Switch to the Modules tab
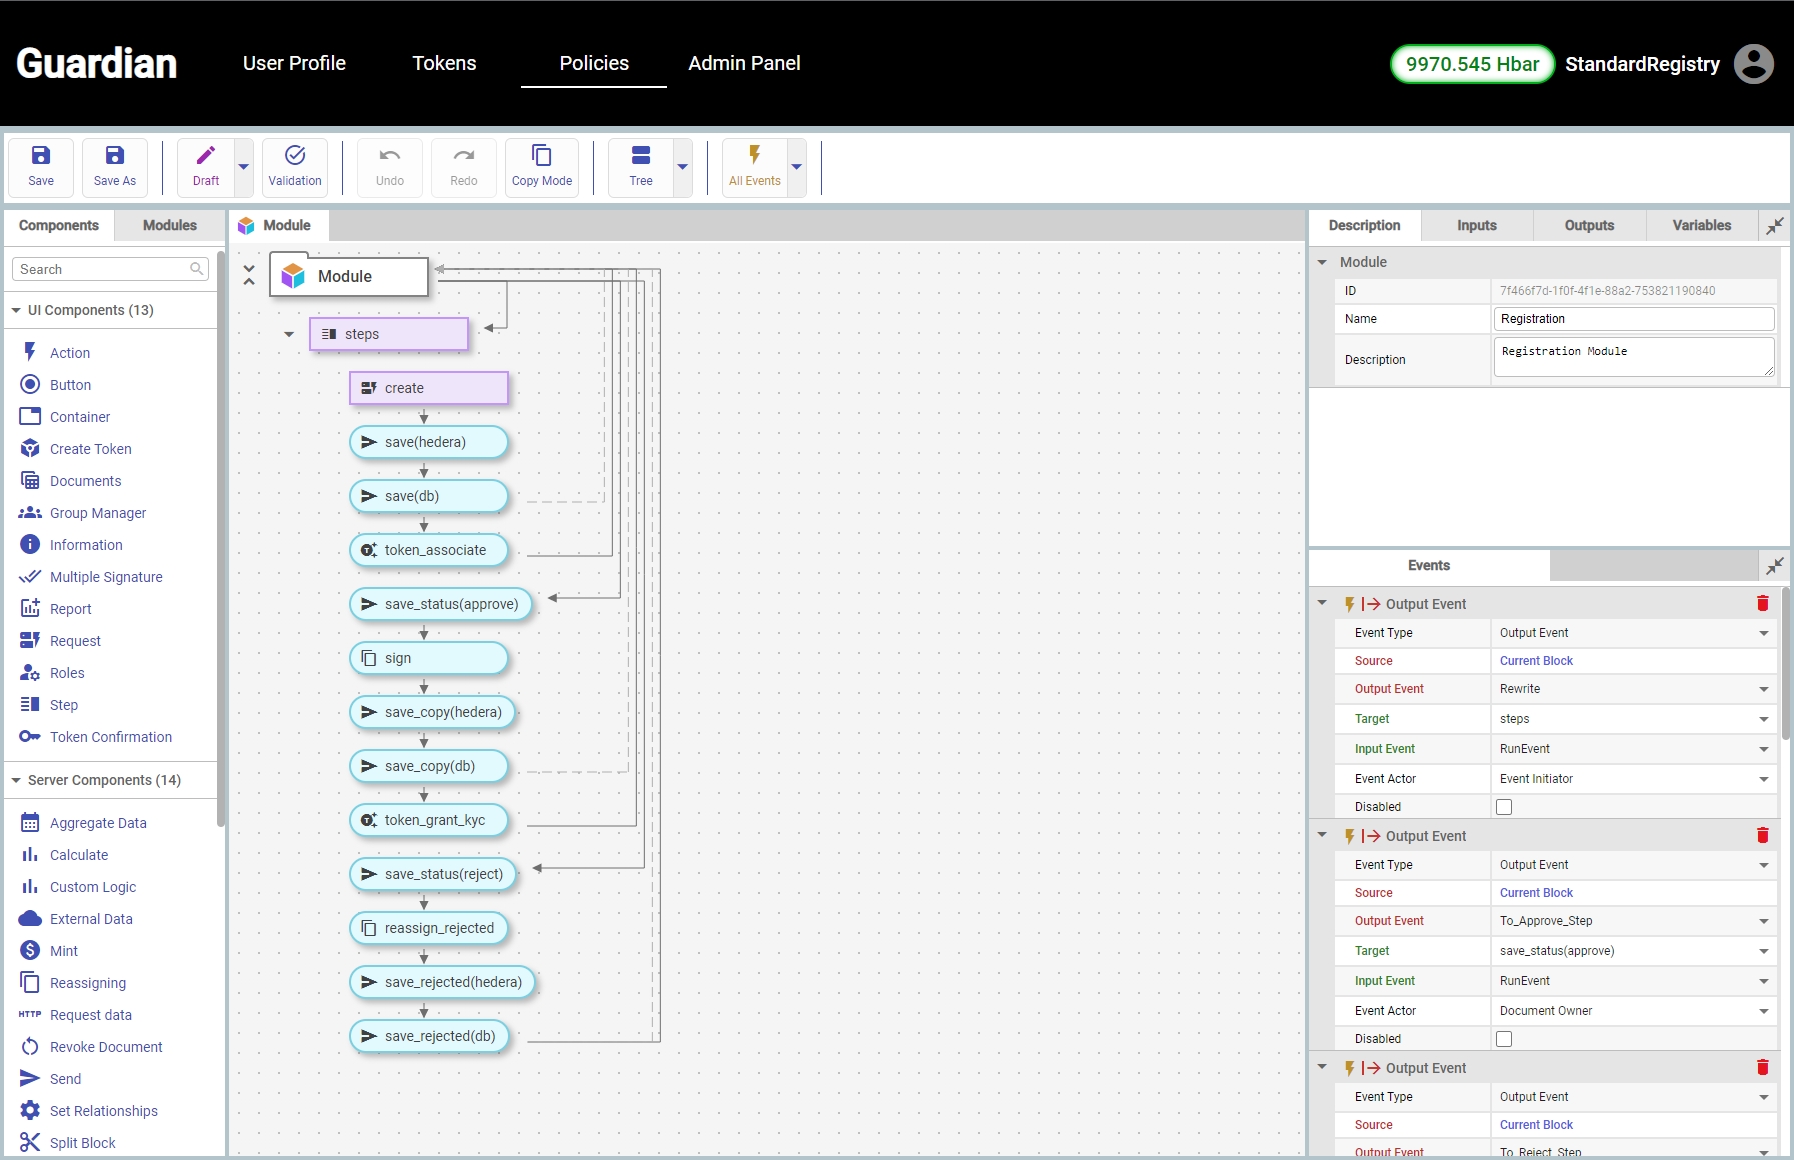The image size is (1794, 1160). (x=169, y=226)
